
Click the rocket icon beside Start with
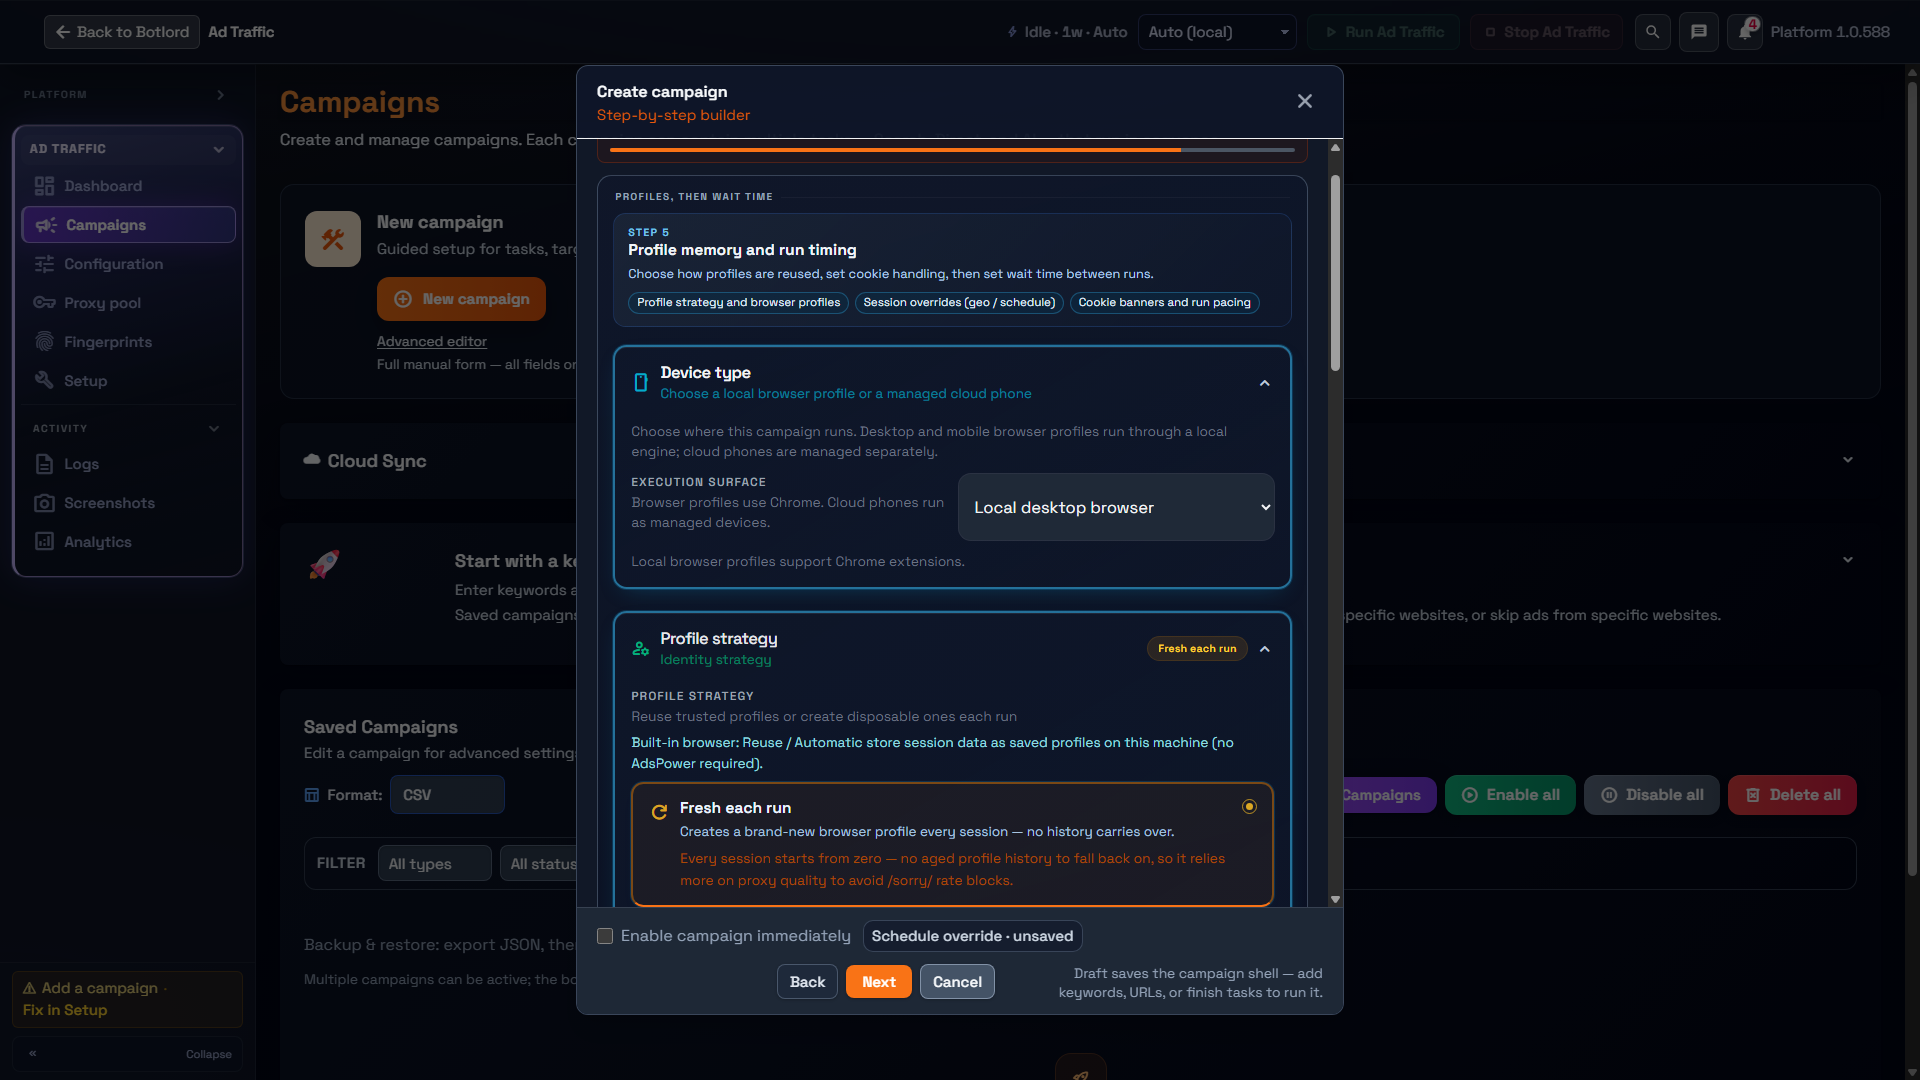click(324, 564)
